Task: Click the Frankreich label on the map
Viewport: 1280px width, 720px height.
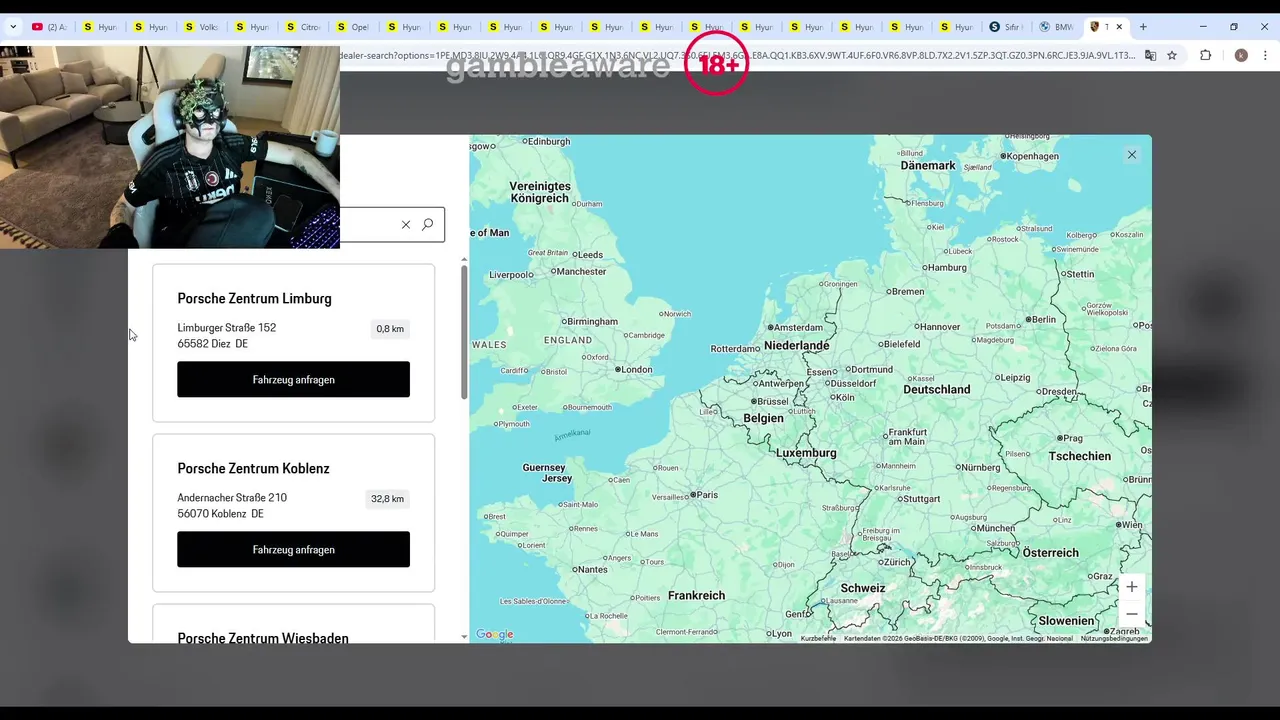Action: point(696,595)
